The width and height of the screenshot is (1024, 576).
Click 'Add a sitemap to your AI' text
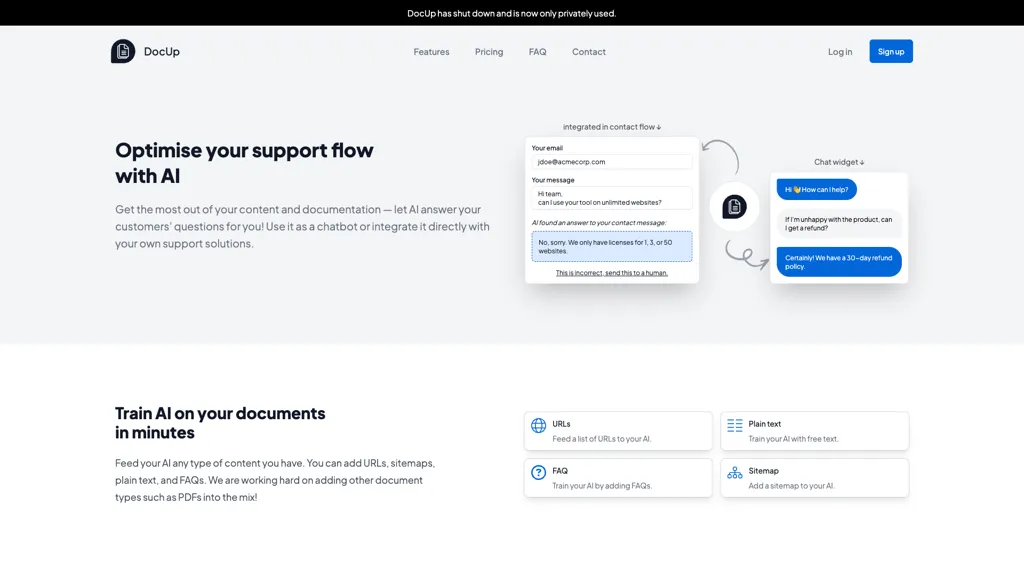point(791,486)
